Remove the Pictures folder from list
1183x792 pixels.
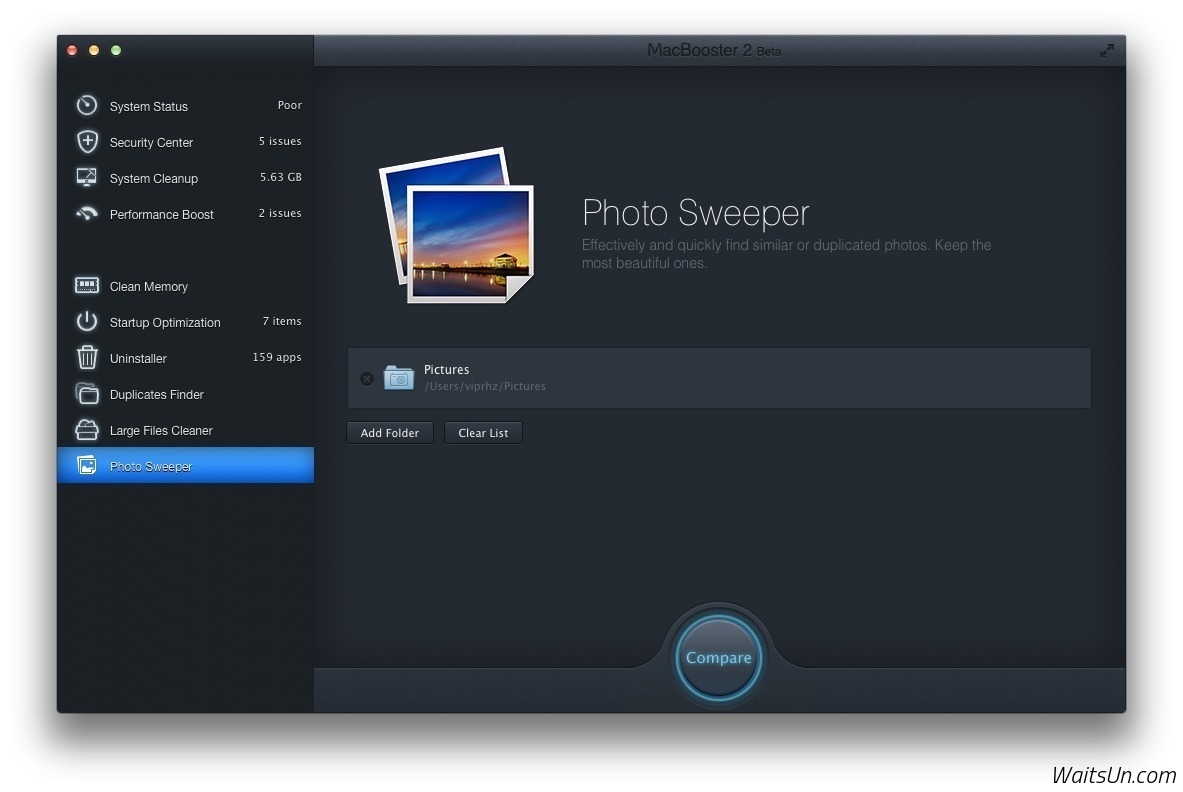click(x=367, y=378)
